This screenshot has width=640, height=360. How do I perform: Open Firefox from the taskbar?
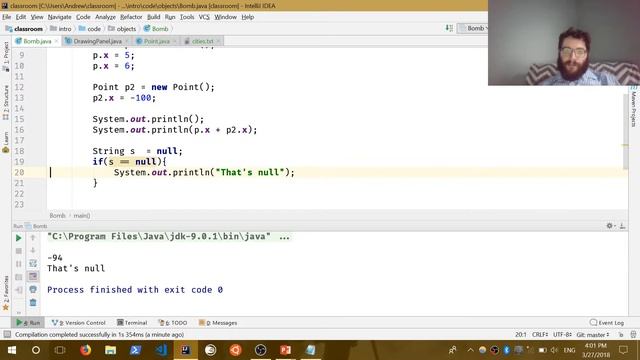click(x=85, y=350)
